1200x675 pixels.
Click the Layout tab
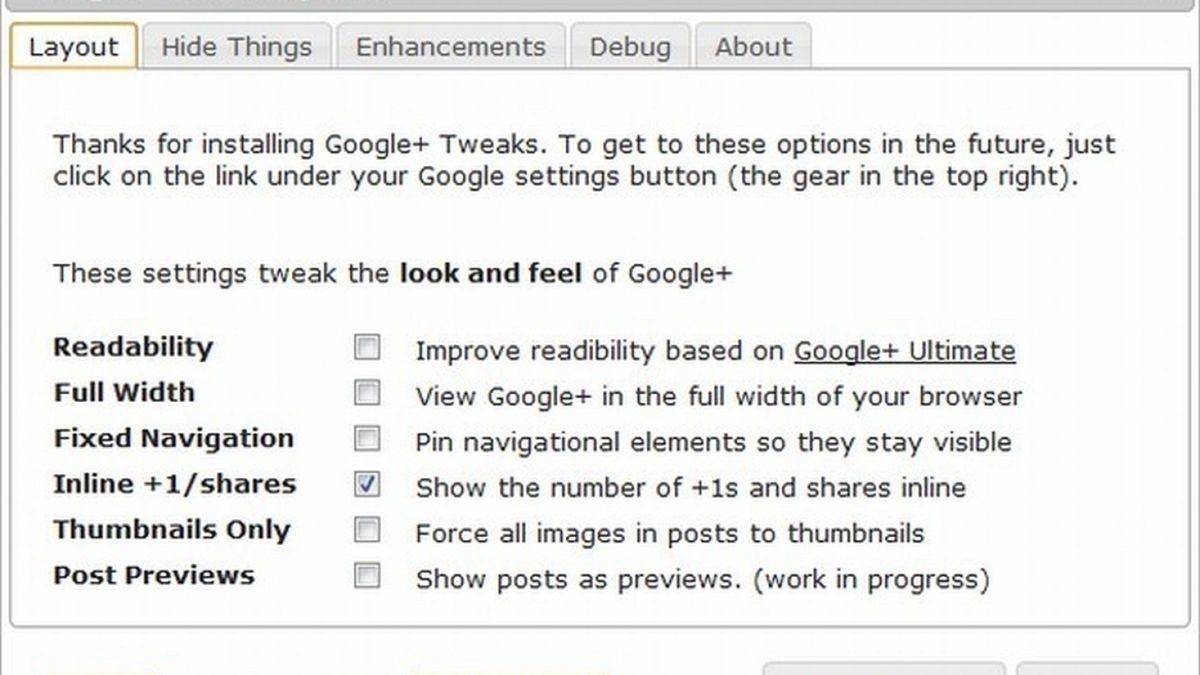pos(74,47)
